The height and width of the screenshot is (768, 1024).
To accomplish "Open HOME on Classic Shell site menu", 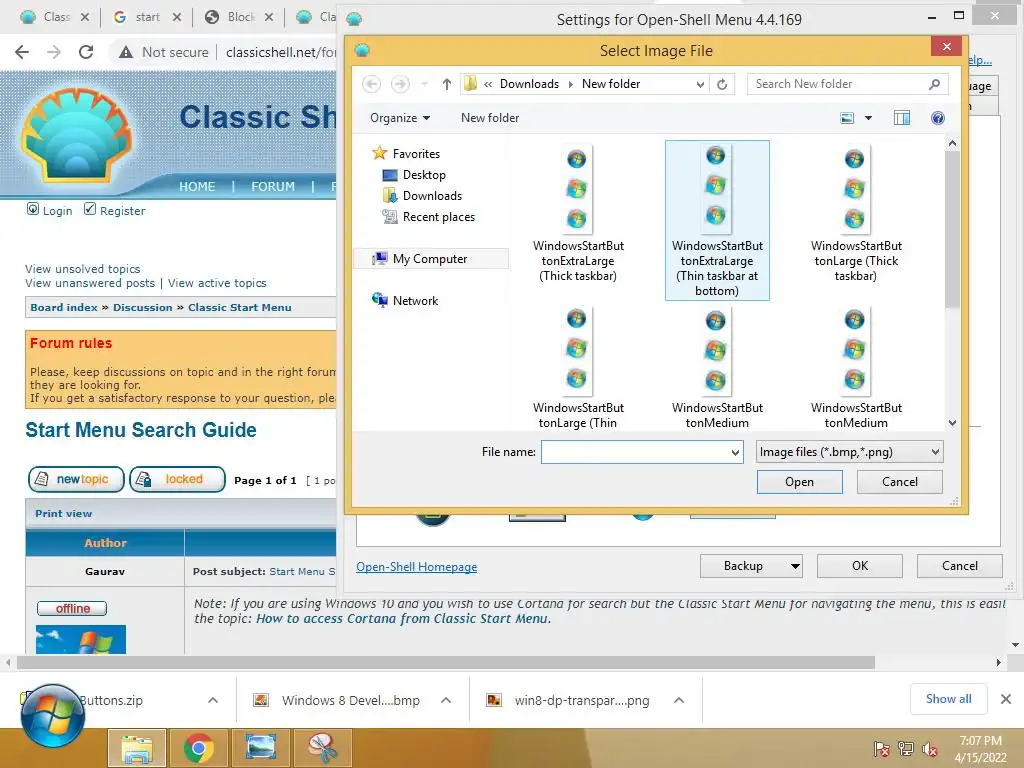I will (197, 186).
